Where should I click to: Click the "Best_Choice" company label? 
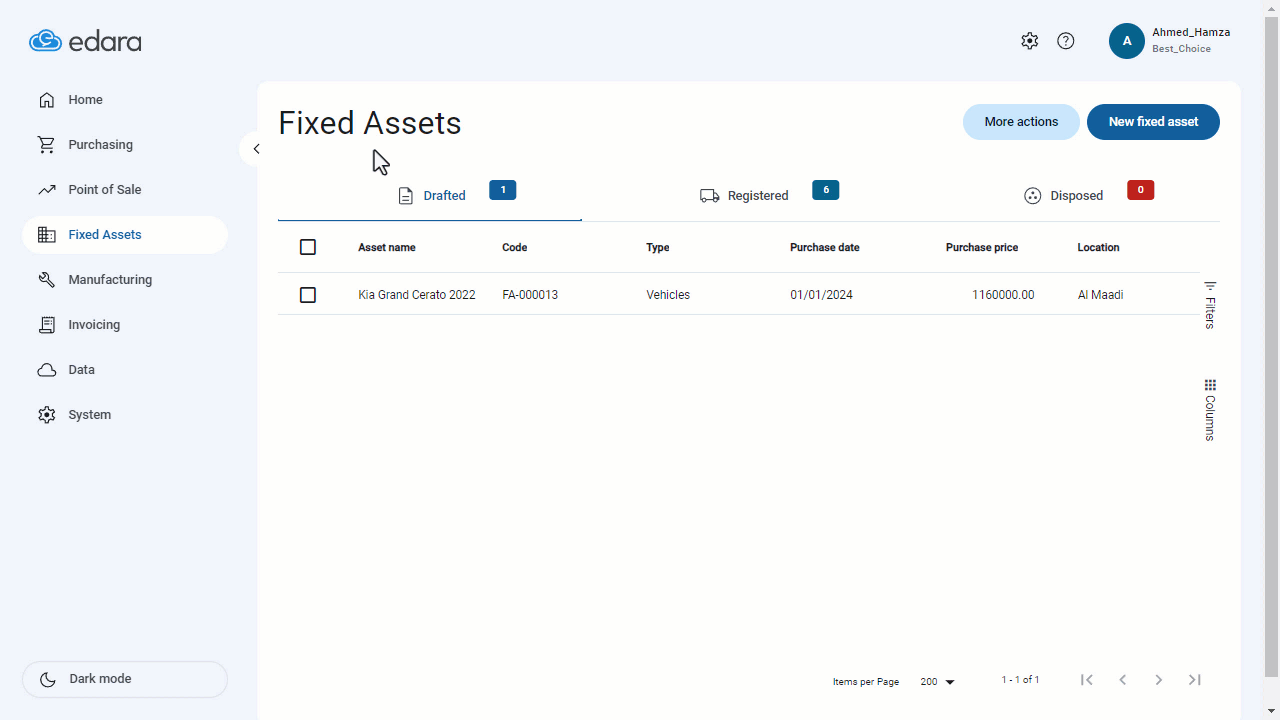pos(1181,49)
